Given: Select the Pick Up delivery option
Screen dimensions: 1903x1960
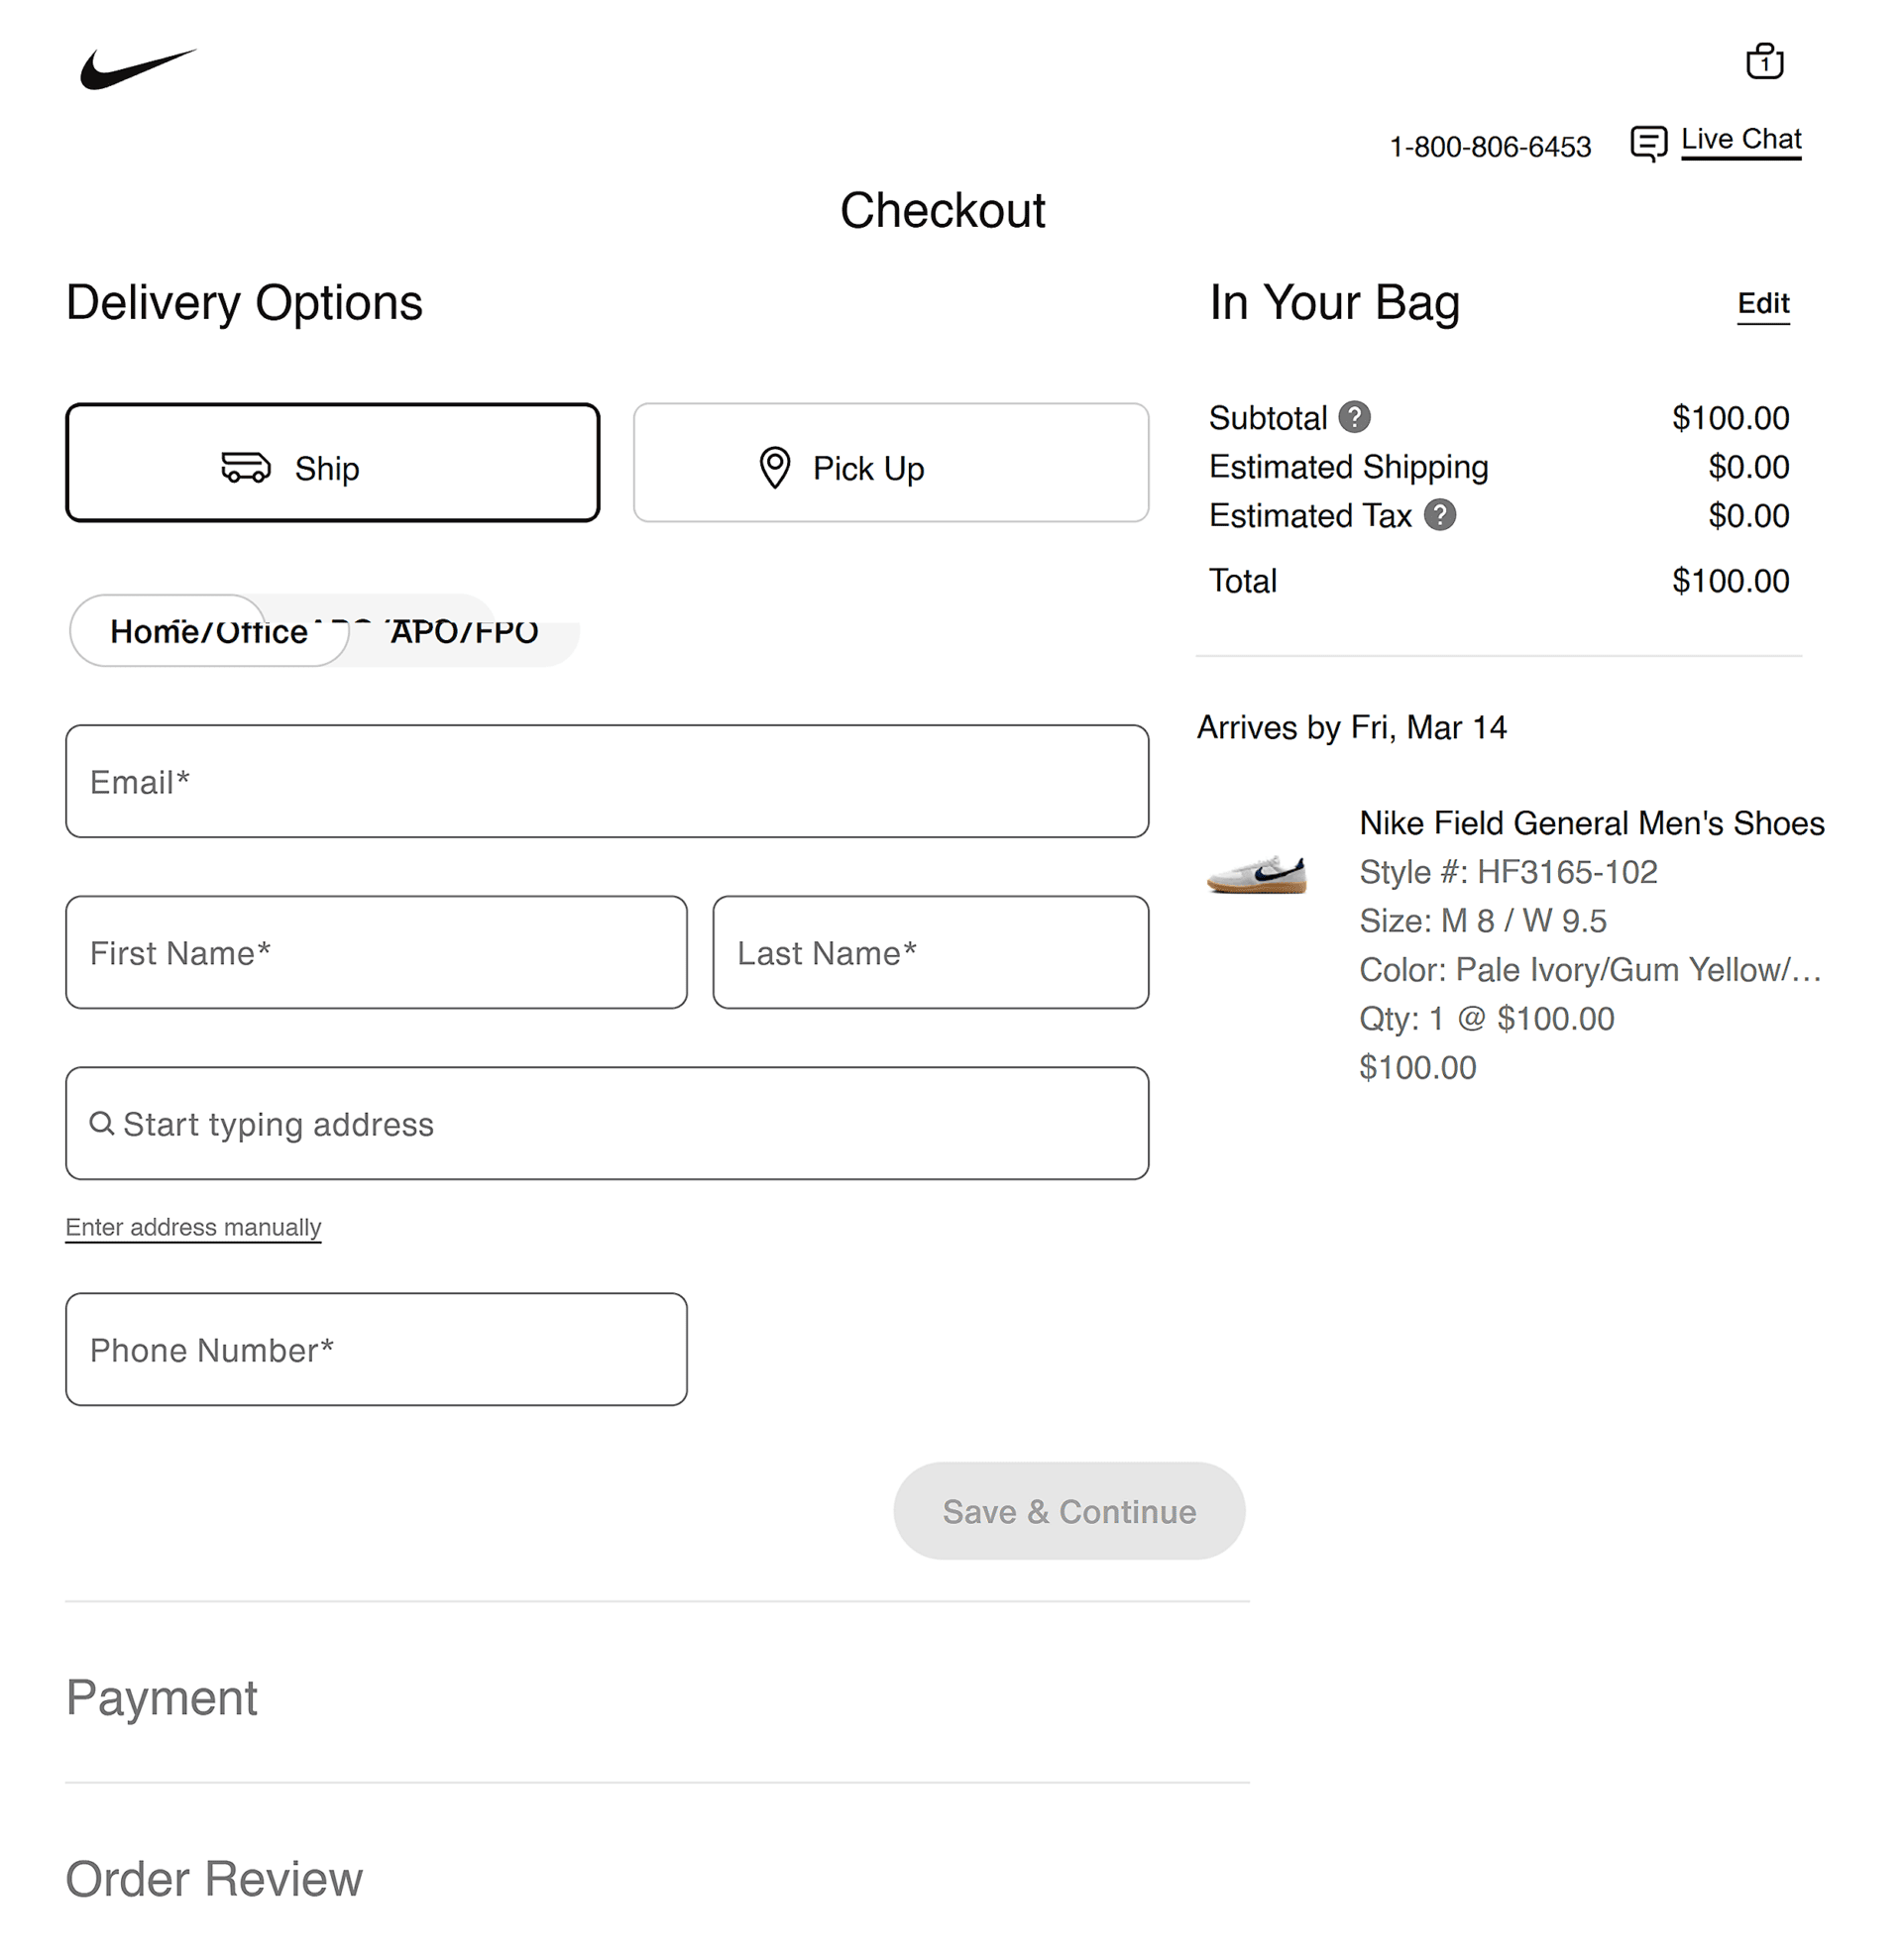Looking at the screenshot, I should click(x=890, y=463).
